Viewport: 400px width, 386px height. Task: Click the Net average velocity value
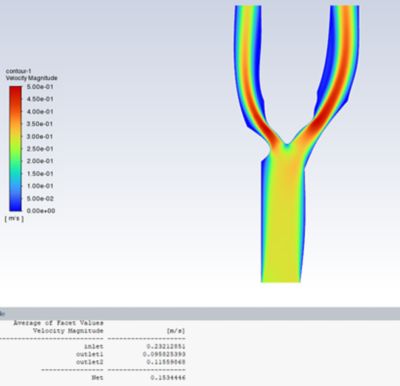click(x=168, y=378)
